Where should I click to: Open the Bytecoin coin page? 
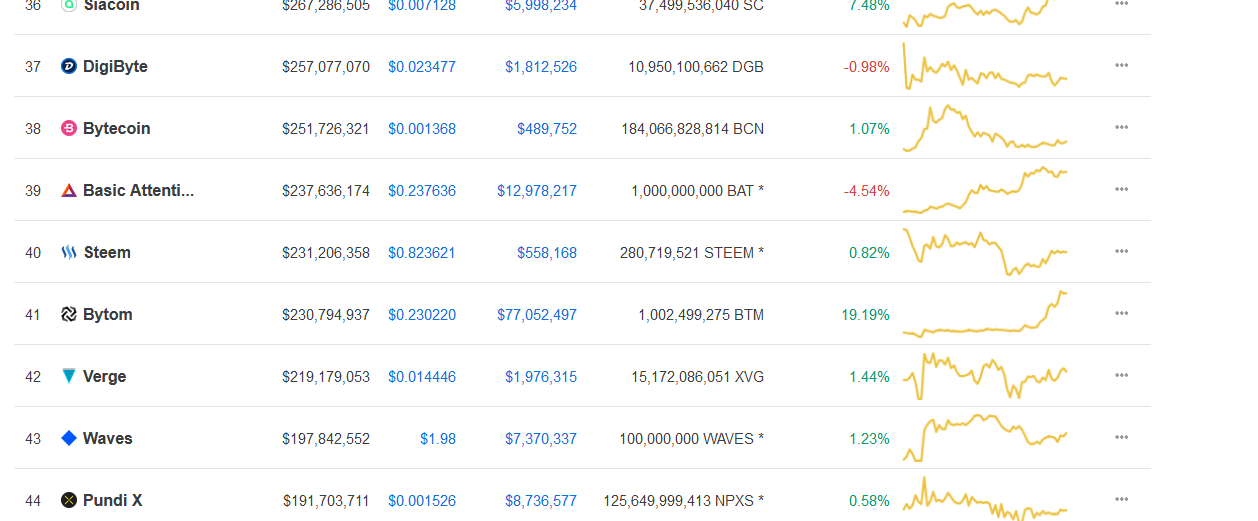(117, 129)
